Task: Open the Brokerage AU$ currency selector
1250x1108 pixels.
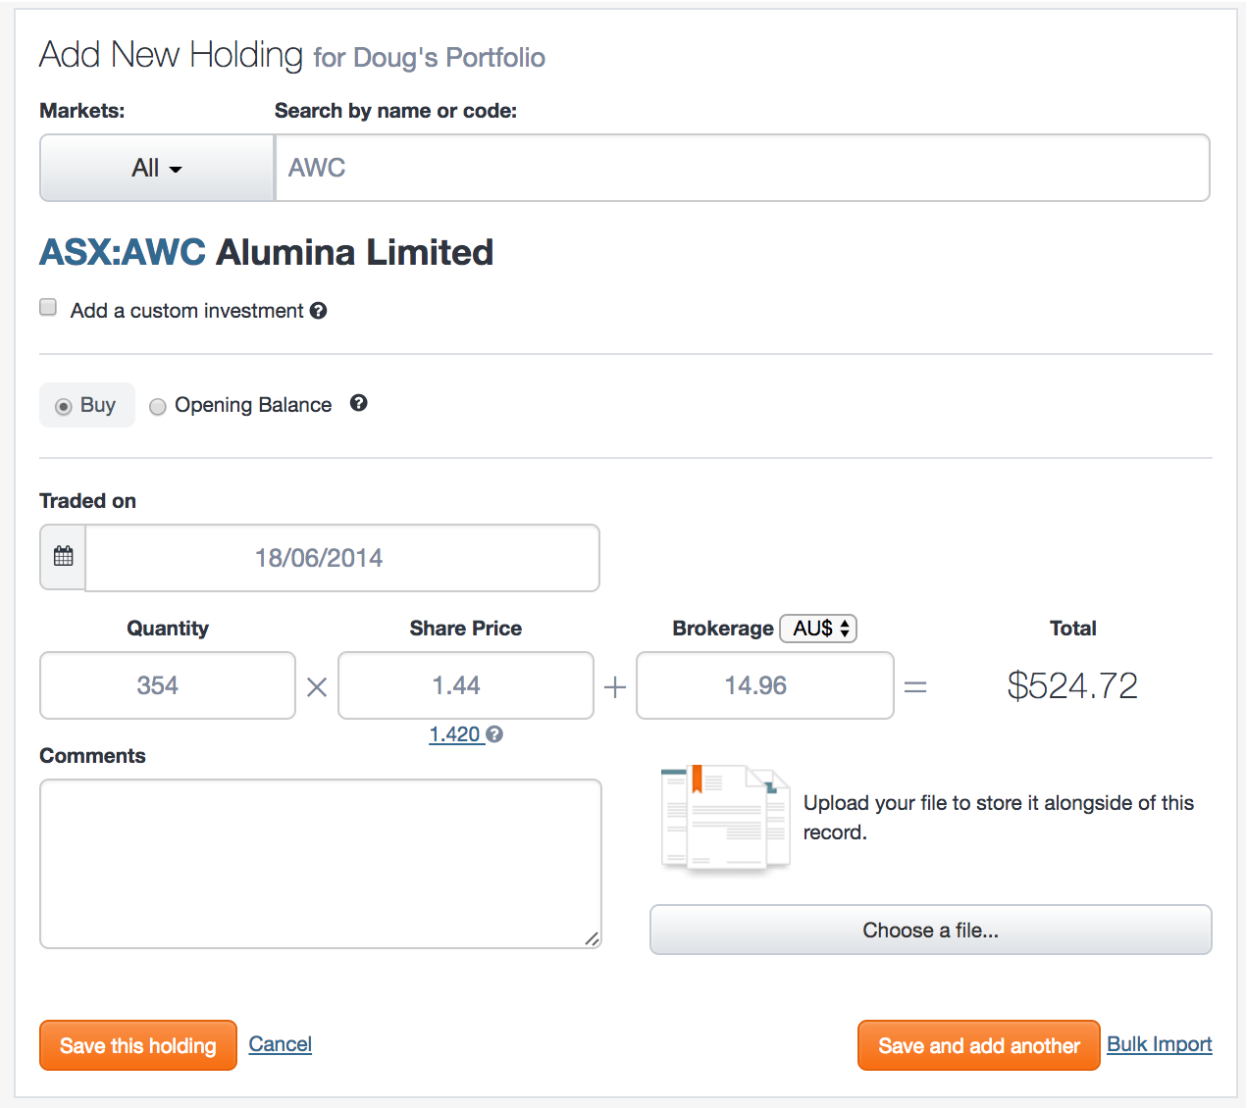Action: 818,628
